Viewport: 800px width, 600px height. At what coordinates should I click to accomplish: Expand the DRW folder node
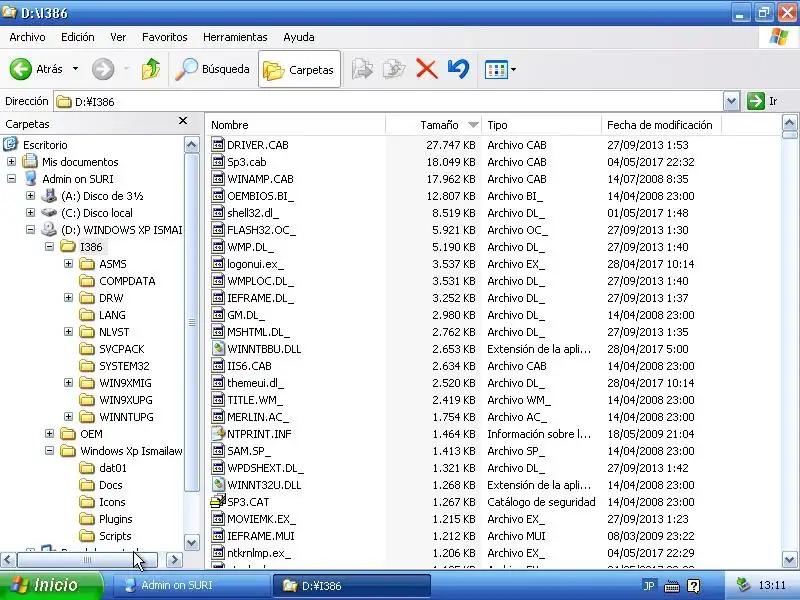68,297
